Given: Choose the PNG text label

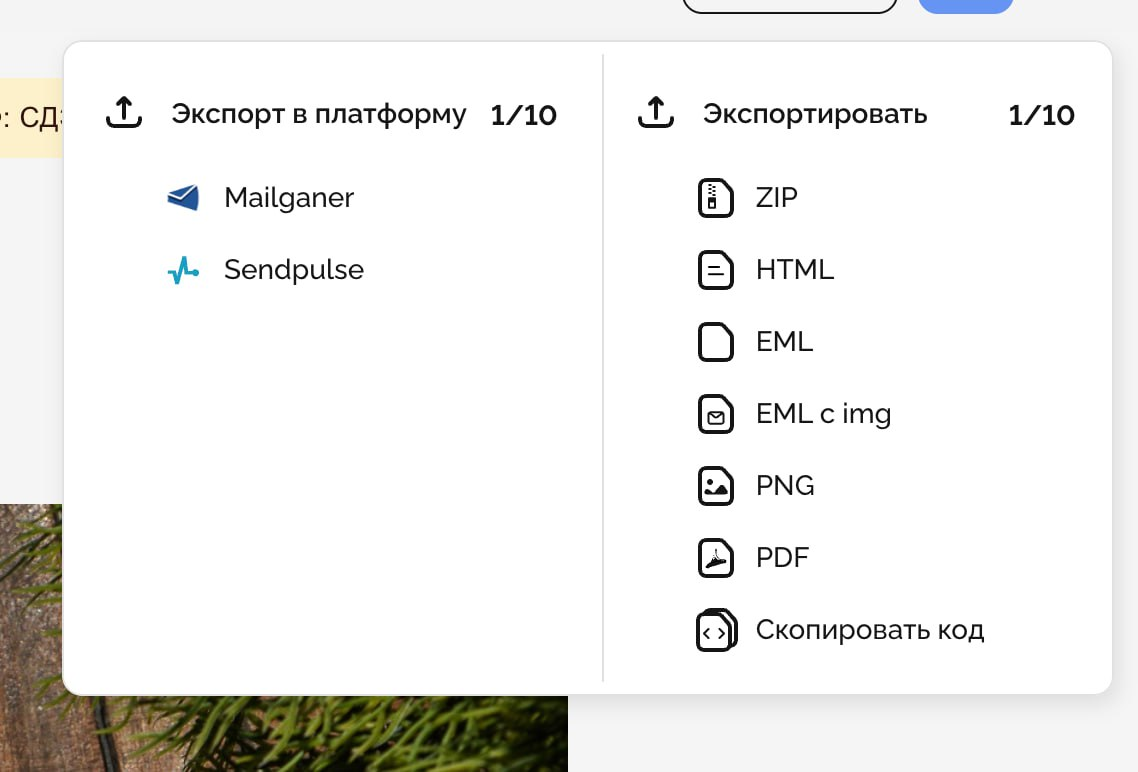Looking at the screenshot, I should [x=785, y=486].
